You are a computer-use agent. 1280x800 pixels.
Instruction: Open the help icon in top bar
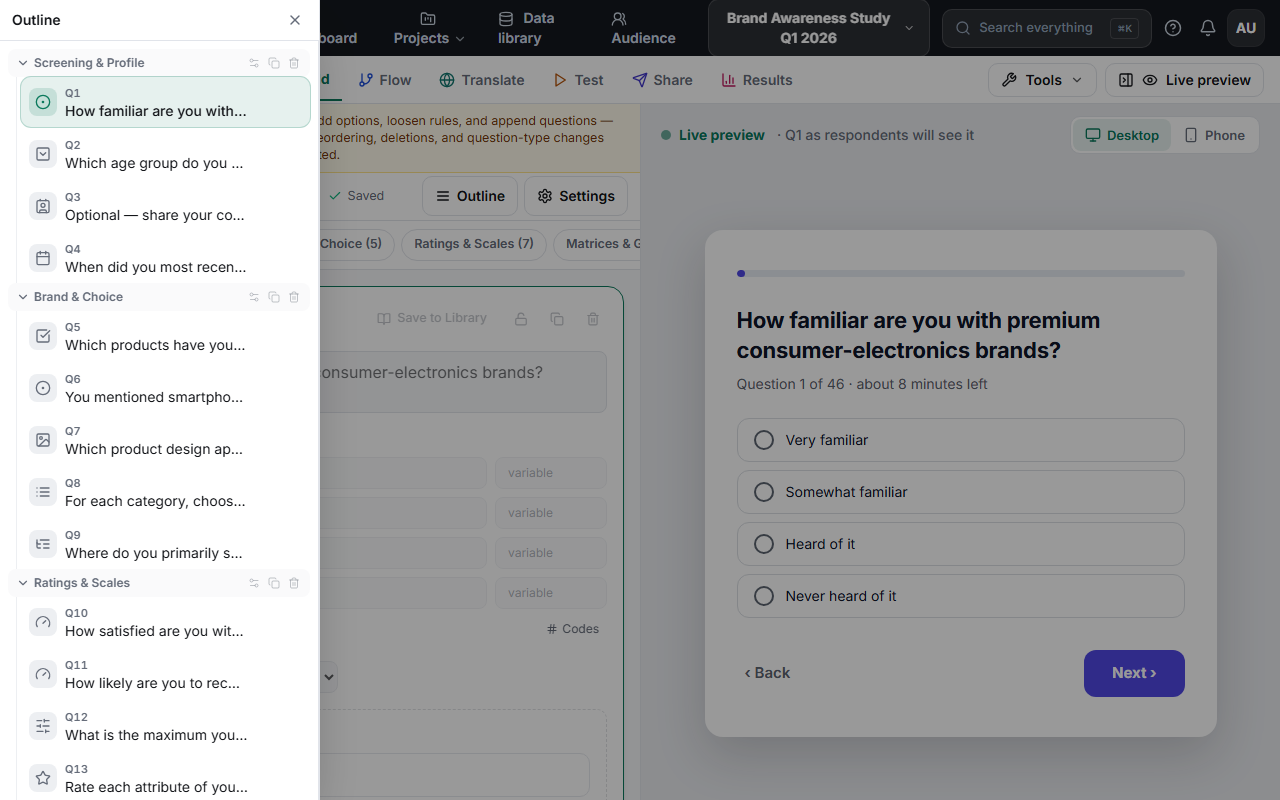coord(1173,28)
